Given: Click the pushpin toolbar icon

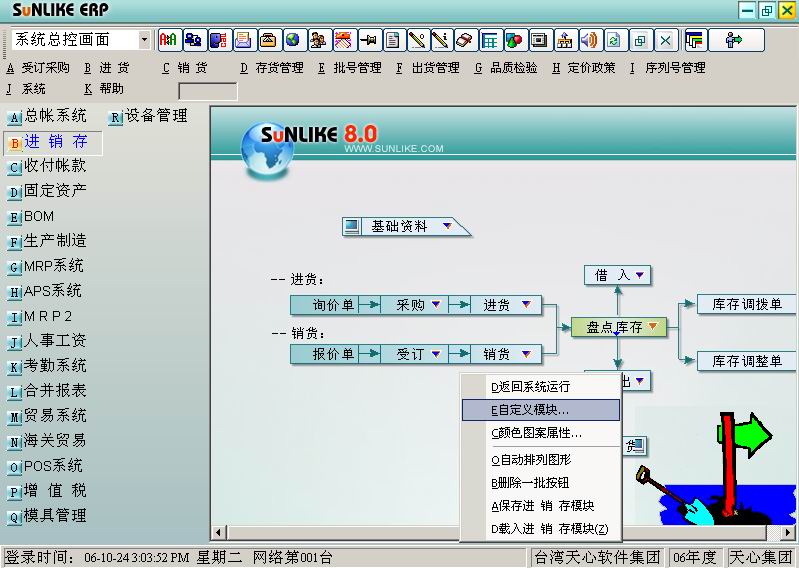Looking at the screenshot, I should (x=369, y=40).
